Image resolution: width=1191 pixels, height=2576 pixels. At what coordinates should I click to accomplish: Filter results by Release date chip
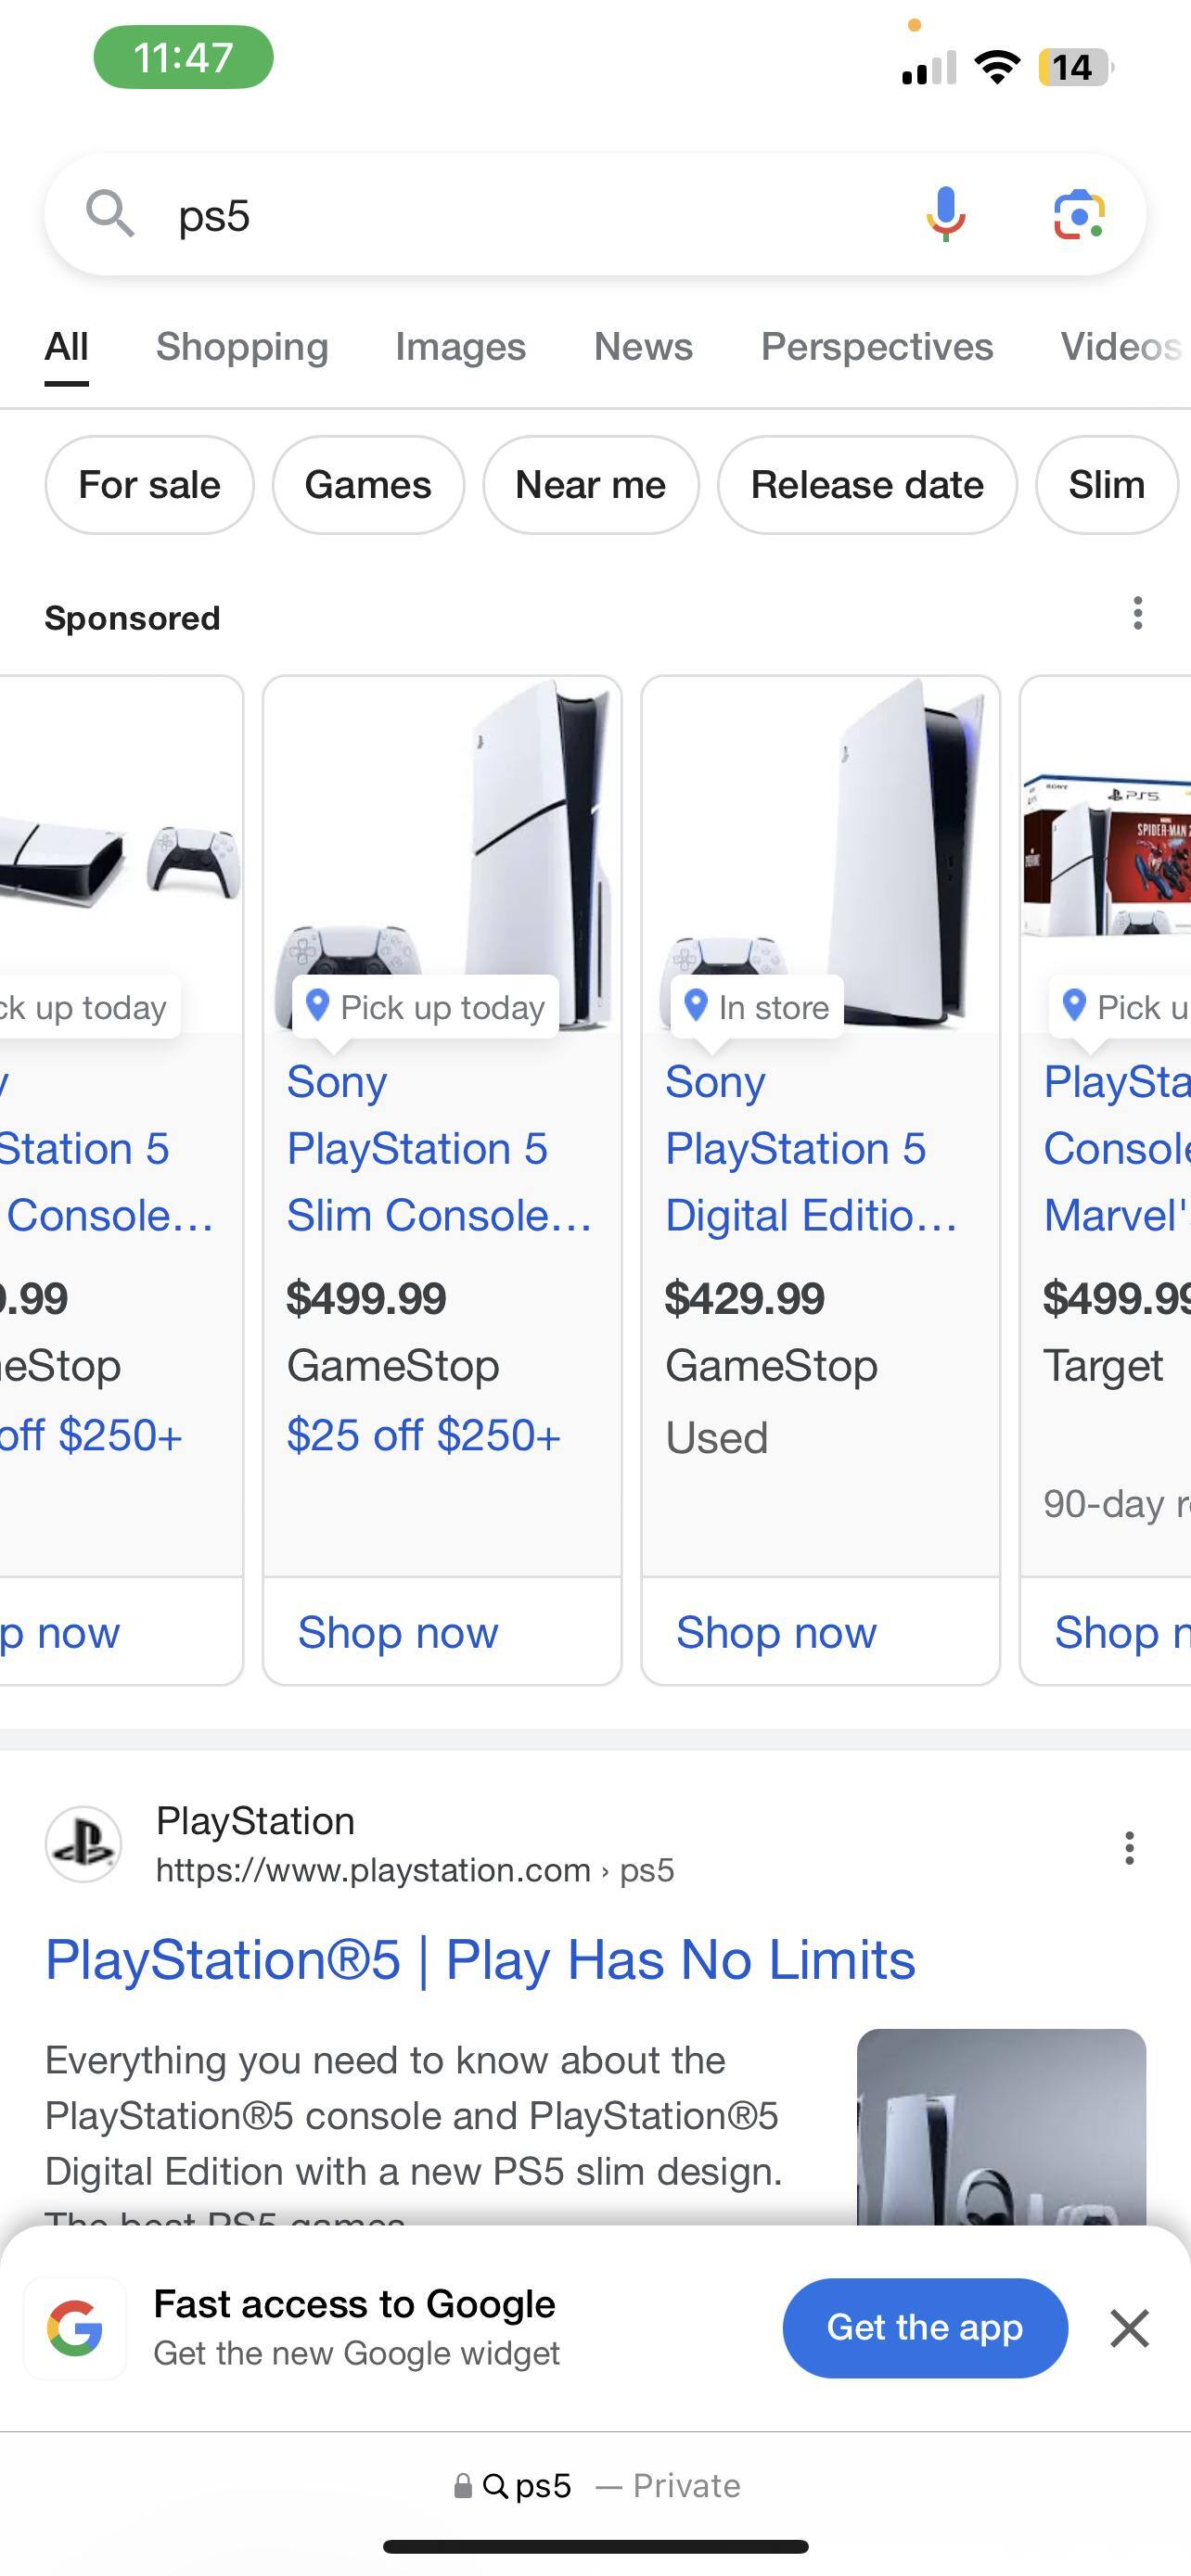pyautogui.click(x=867, y=485)
